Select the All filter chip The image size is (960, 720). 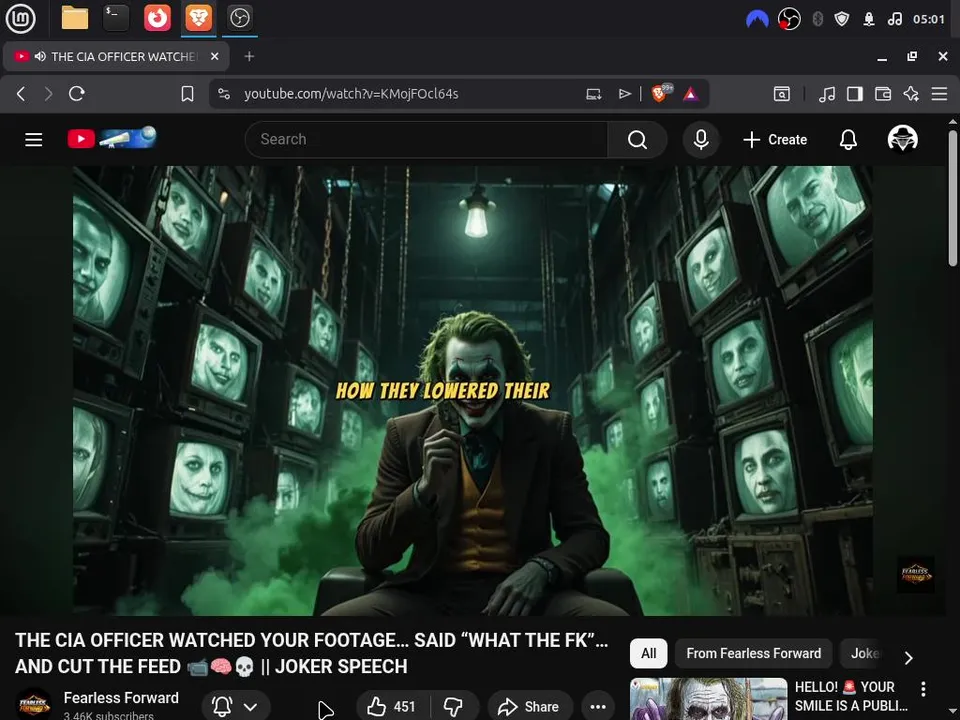[648, 653]
